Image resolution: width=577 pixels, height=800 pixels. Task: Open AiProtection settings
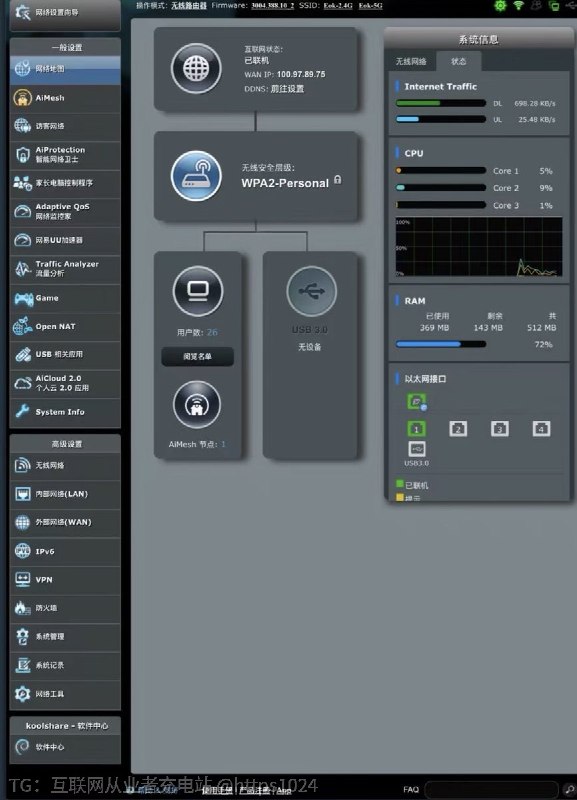65,155
